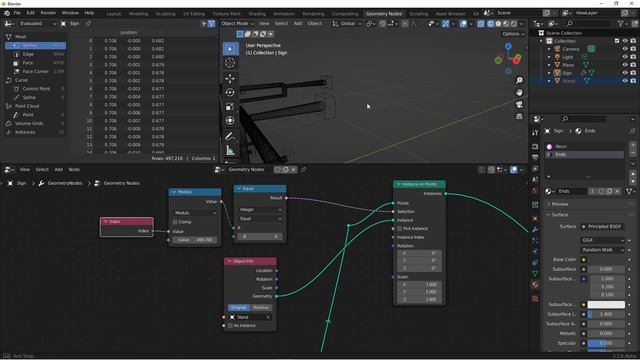This screenshot has height=360, width=640.
Task: Toggle Relative mode in Object Info node
Action: [x=261, y=307]
